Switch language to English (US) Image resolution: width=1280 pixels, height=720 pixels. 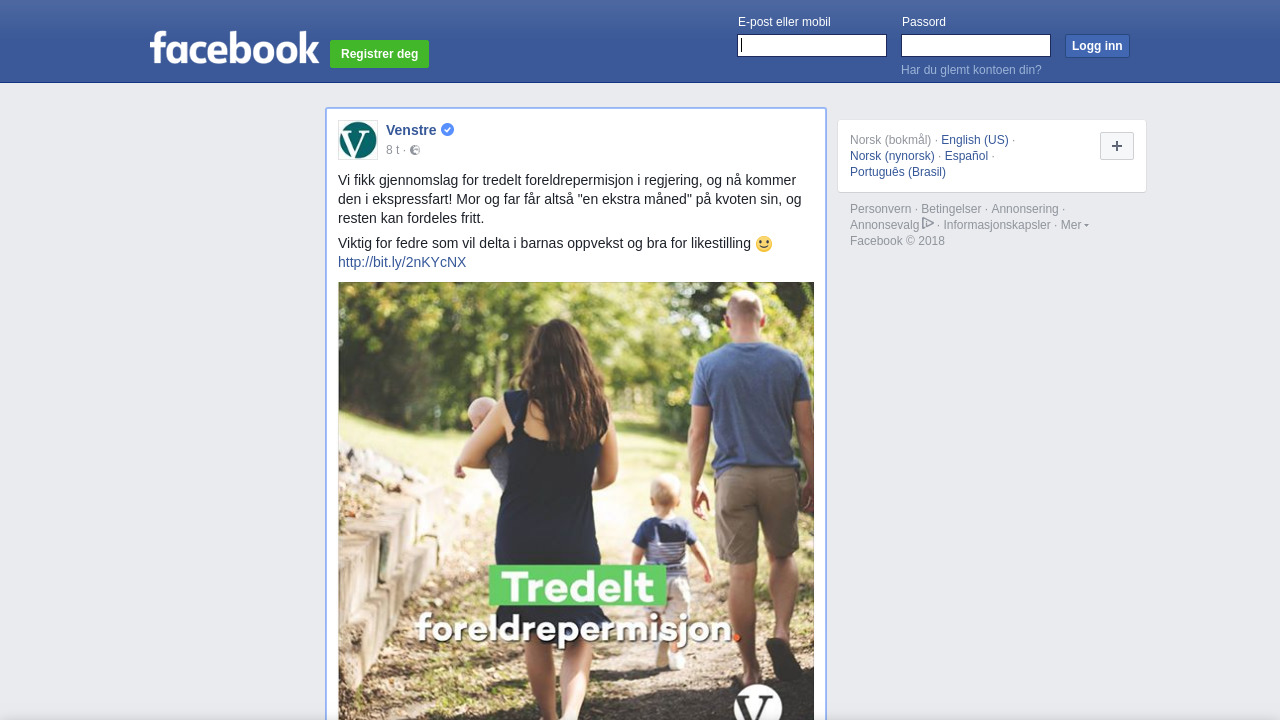[x=975, y=140]
